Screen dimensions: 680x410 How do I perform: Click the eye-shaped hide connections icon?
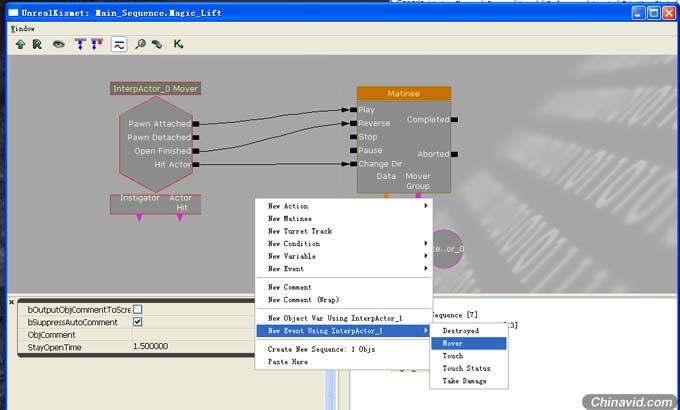59,44
